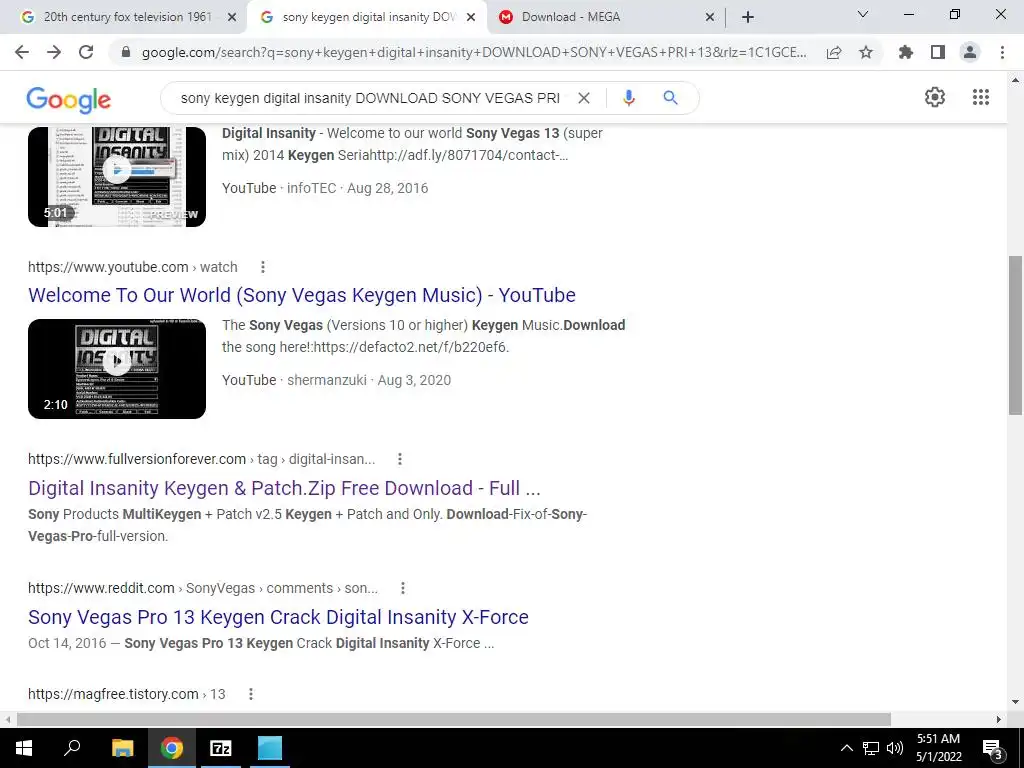The width and height of the screenshot is (1024, 768).
Task: Go to Google homepage logo
Action: pyautogui.click(x=69, y=99)
